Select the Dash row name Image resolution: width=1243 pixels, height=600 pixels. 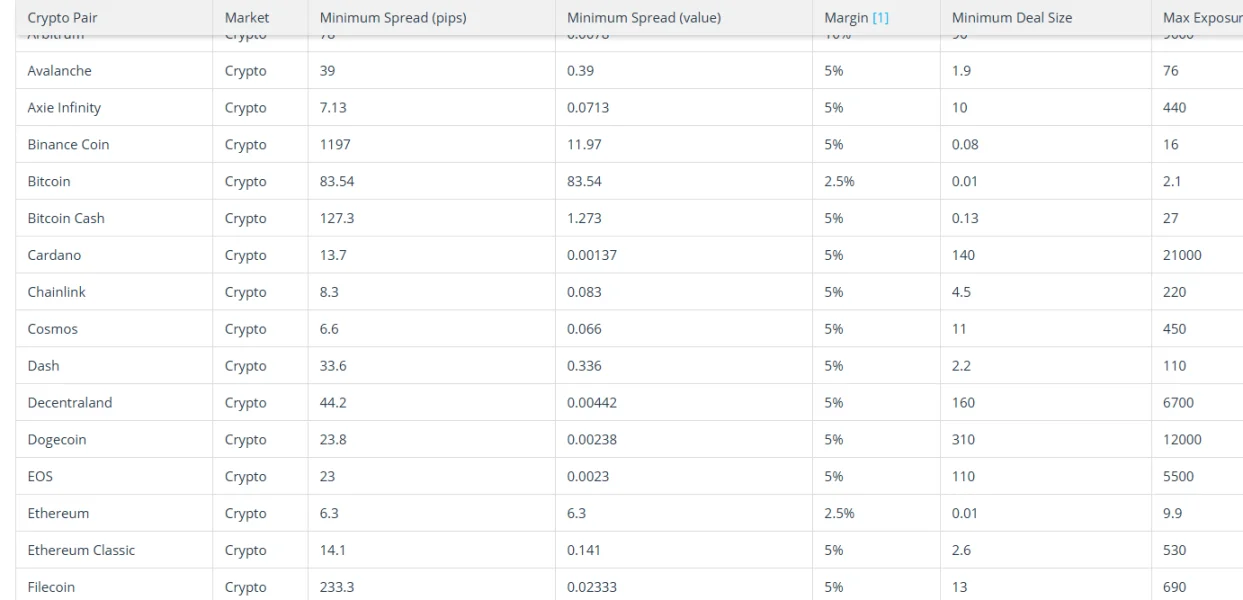[x=43, y=366]
